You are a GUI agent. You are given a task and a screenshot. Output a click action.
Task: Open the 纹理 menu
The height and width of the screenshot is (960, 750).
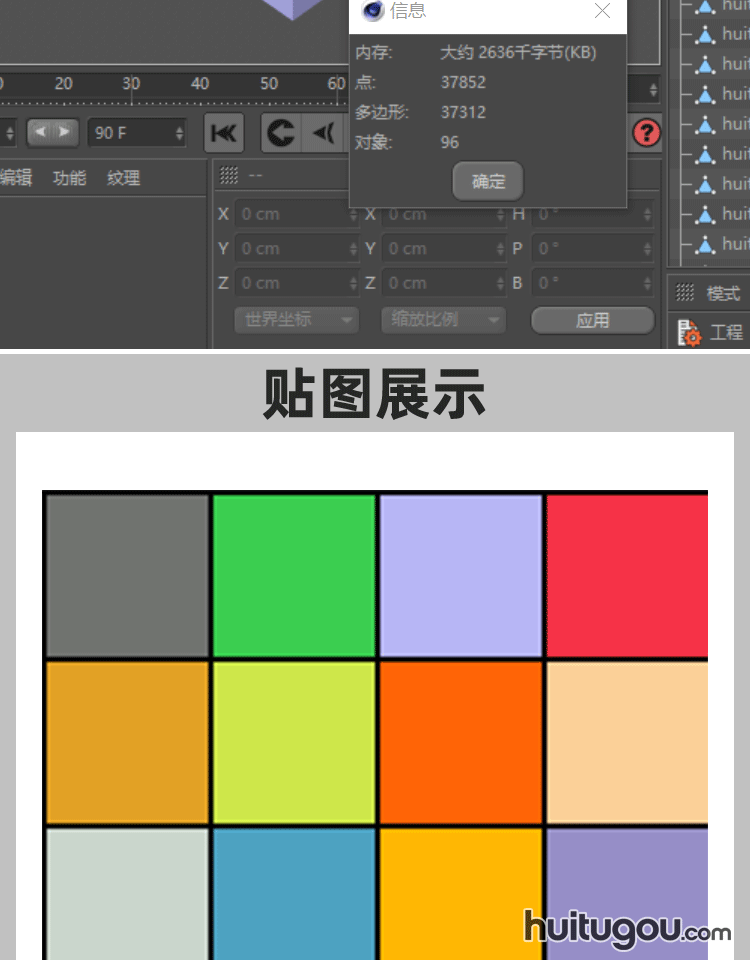[x=123, y=178]
